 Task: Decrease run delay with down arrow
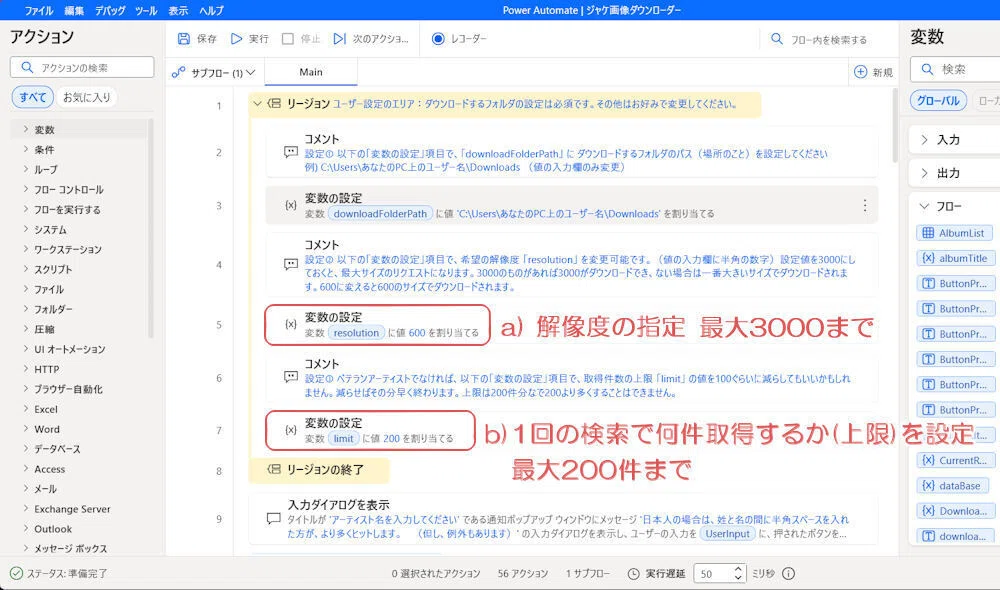(738, 578)
